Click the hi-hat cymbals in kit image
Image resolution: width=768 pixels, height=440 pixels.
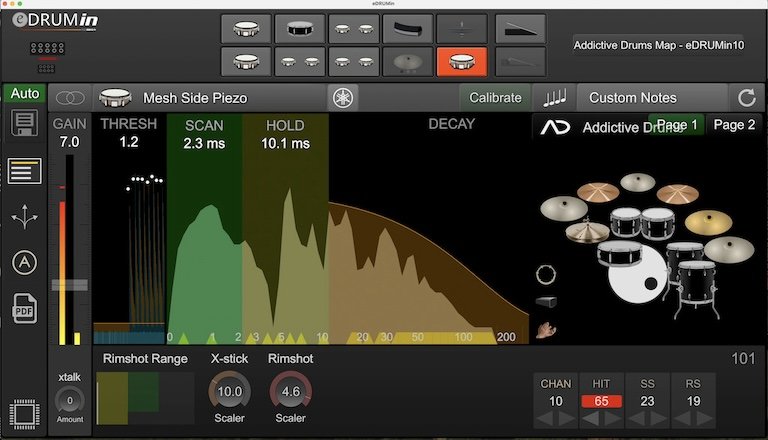[587, 231]
